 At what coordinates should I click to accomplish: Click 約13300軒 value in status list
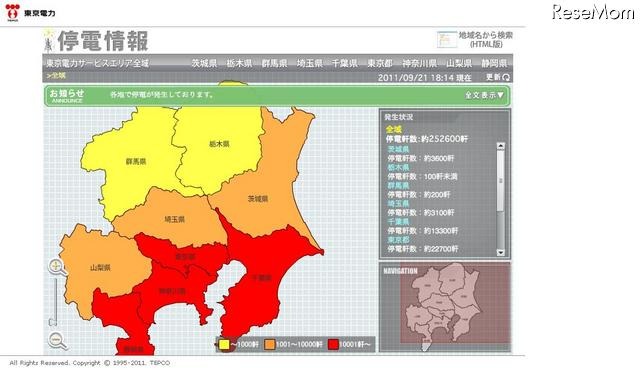pyautogui.click(x=441, y=231)
